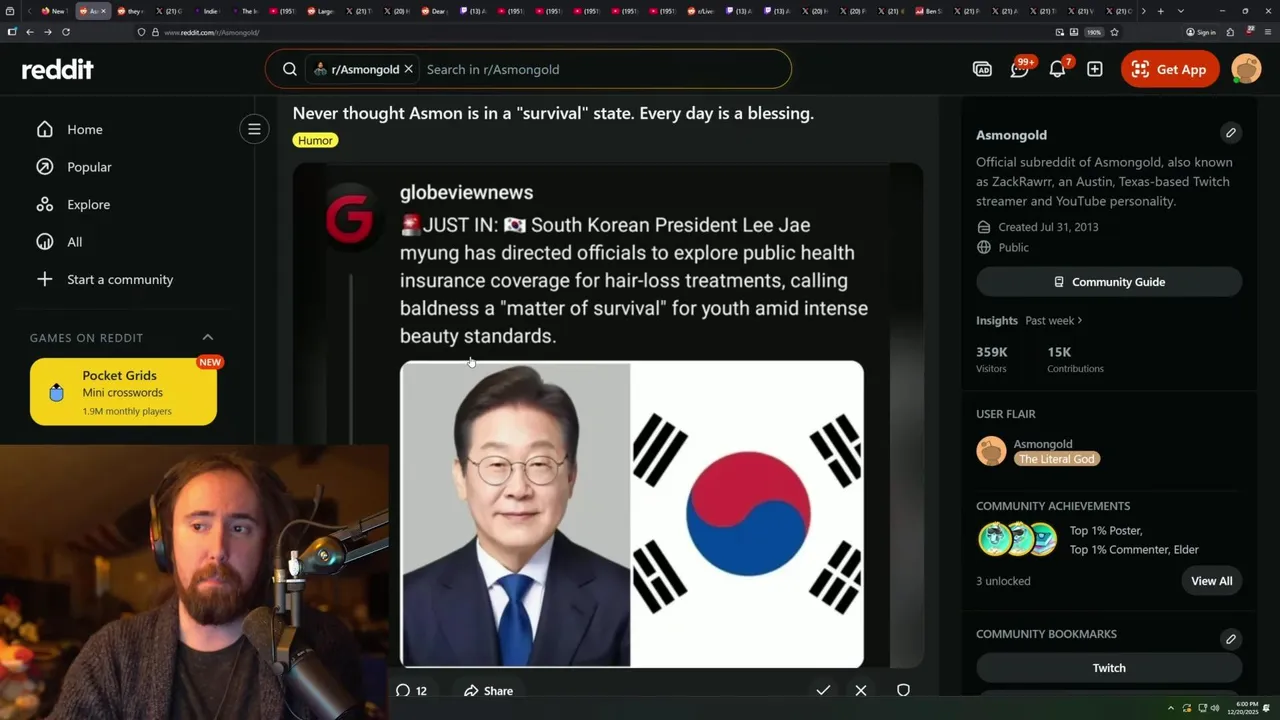Edit the Asmongold community description pencil

(x=1231, y=132)
